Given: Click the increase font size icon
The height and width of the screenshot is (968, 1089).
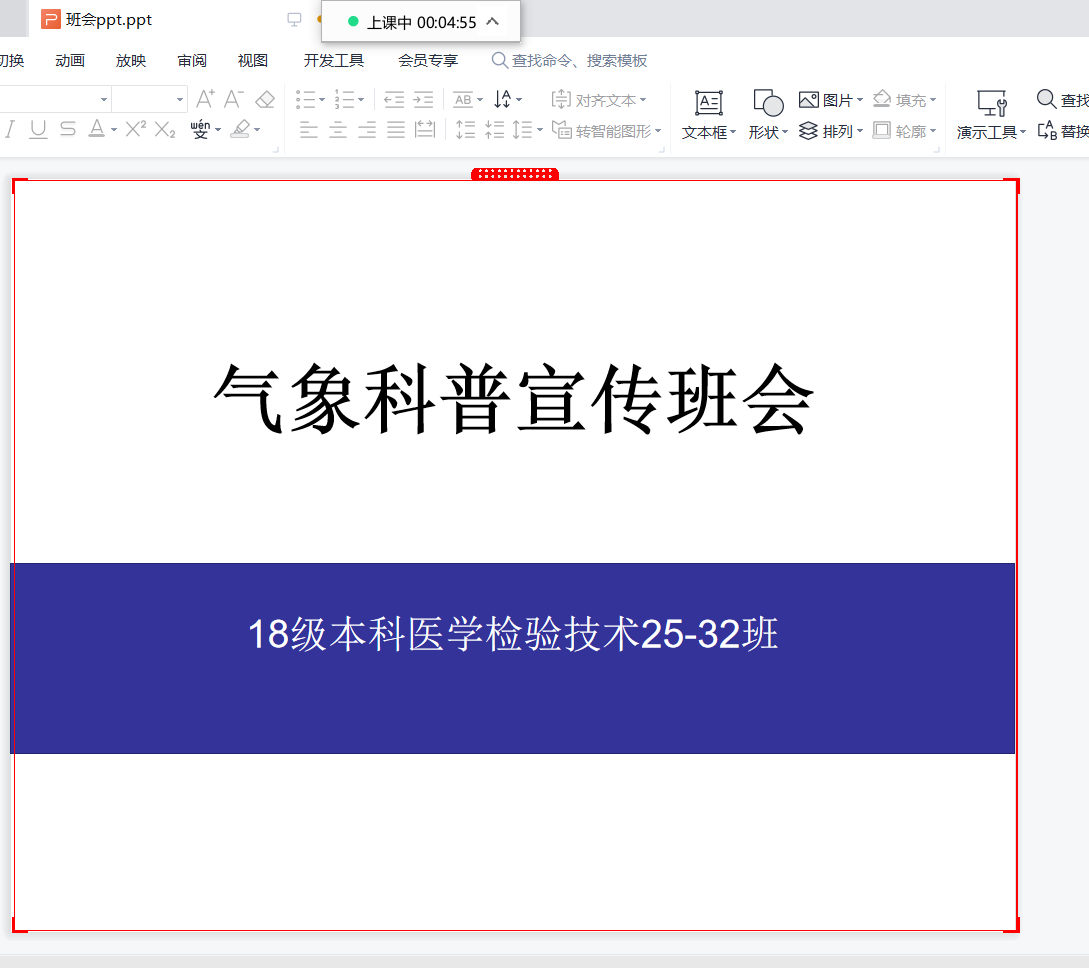Looking at the screenshot, I should coord(205,99).
